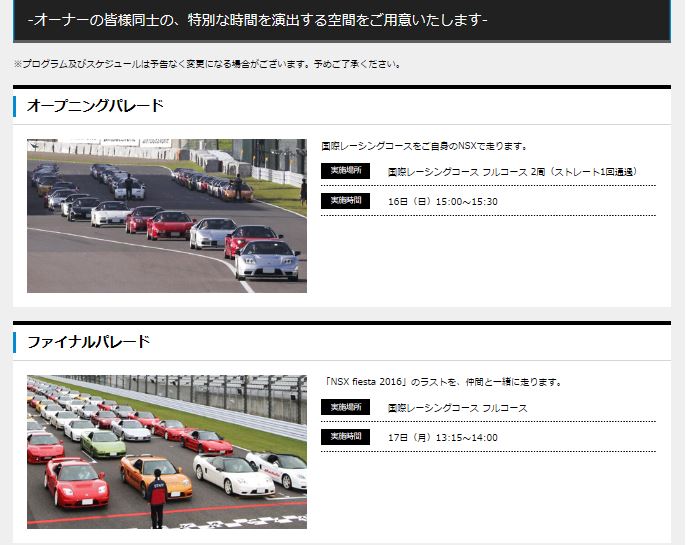Select the 実施時間 label under Opening Parade
The height and width of the screenshot is (545, 686).
point(345,201)
